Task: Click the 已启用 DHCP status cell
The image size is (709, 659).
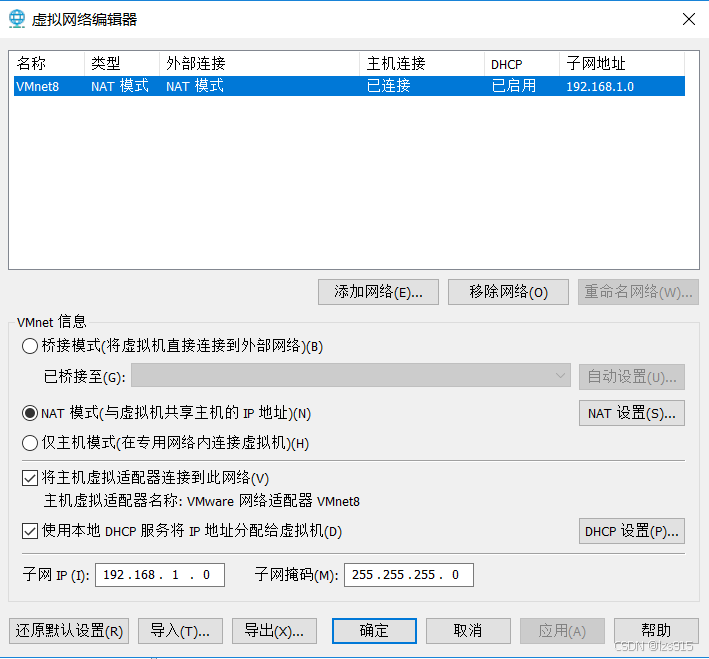Action: [514, 86]
